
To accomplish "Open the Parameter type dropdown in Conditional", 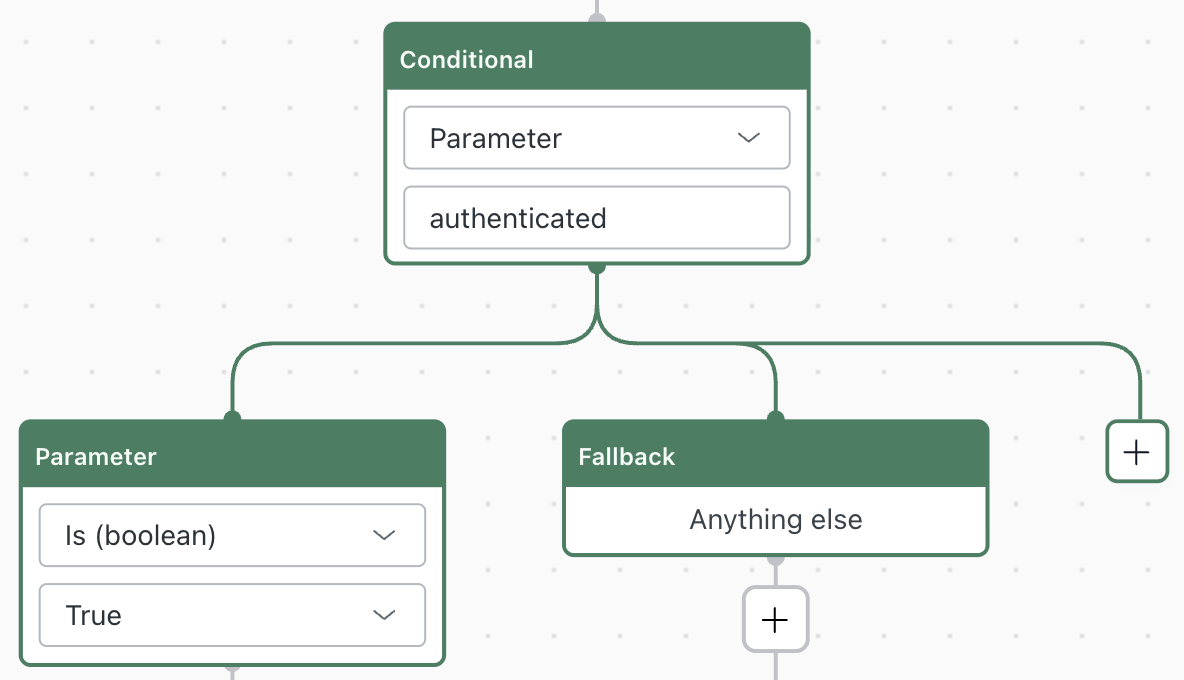I will point(596,138).
